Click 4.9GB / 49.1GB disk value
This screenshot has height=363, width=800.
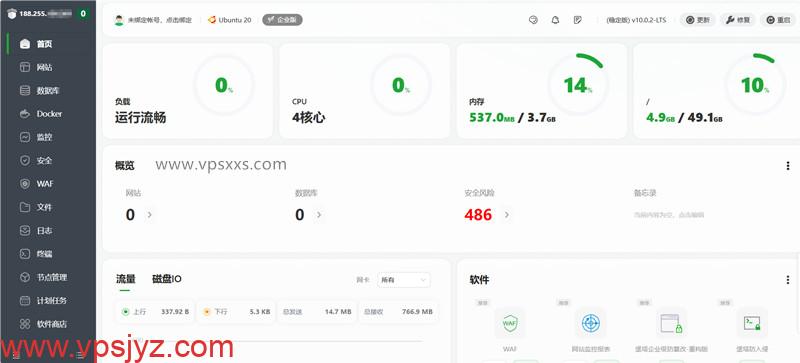(684, 118)
